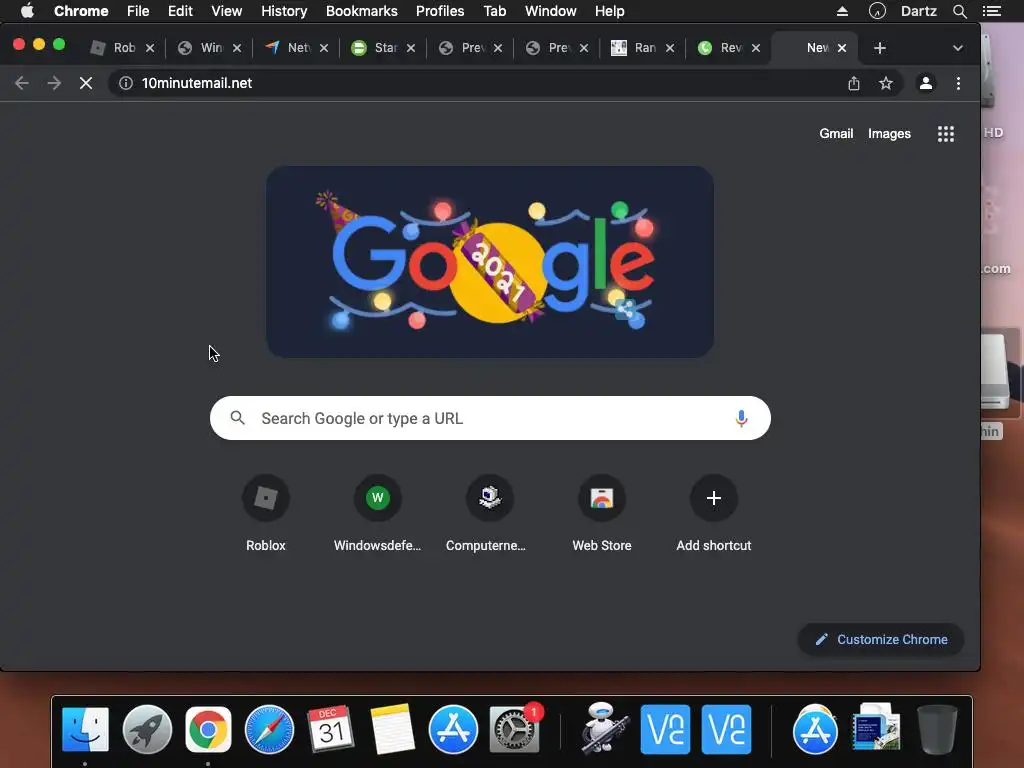Open the View menu

[226, 11]
